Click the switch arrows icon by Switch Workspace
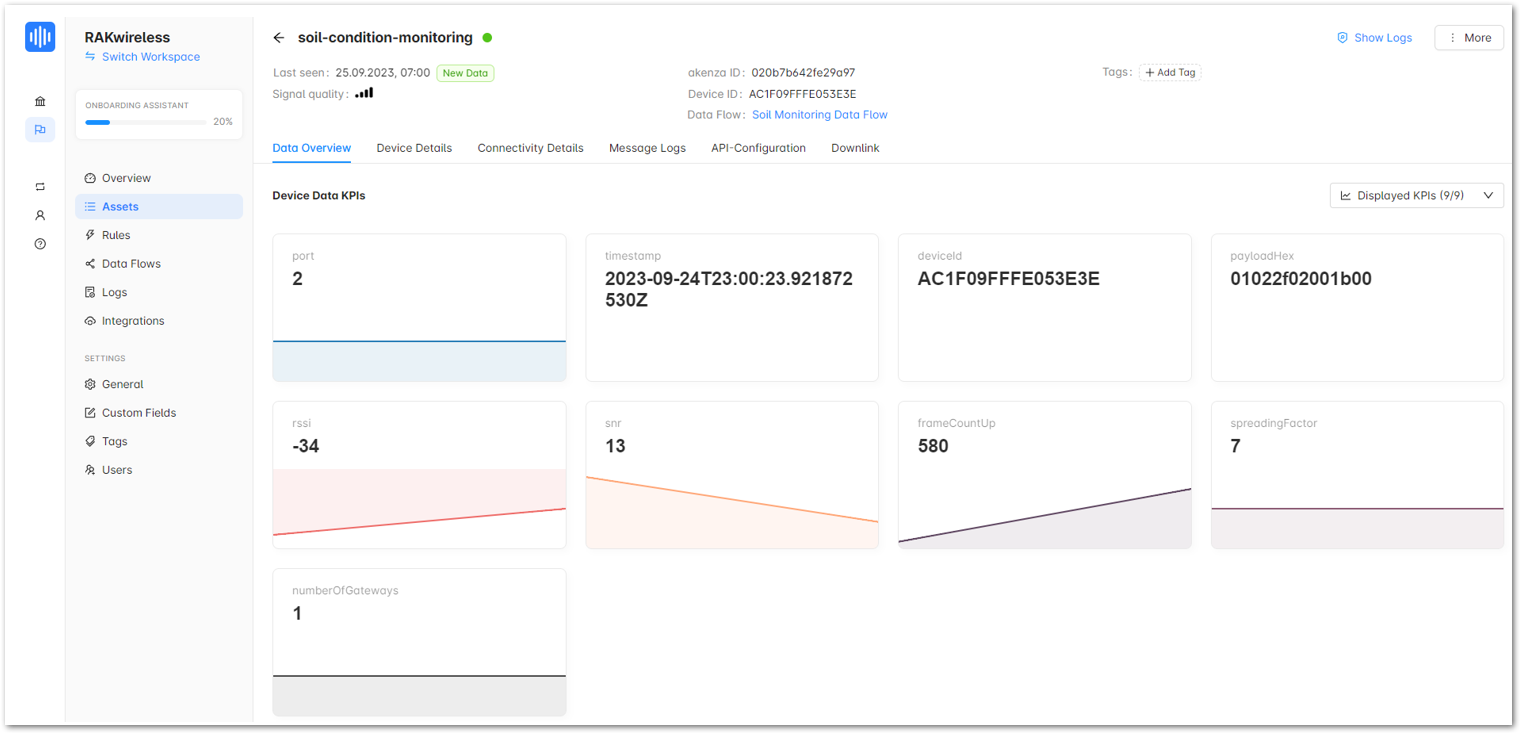Viewport: 1521px width, 734px height. pos(91,57)
